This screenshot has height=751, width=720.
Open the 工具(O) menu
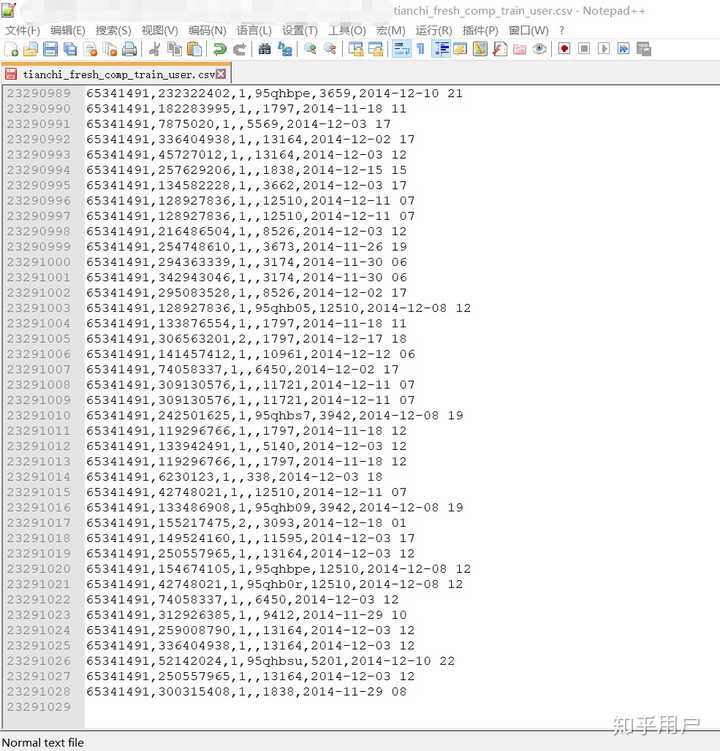(347, 30)
